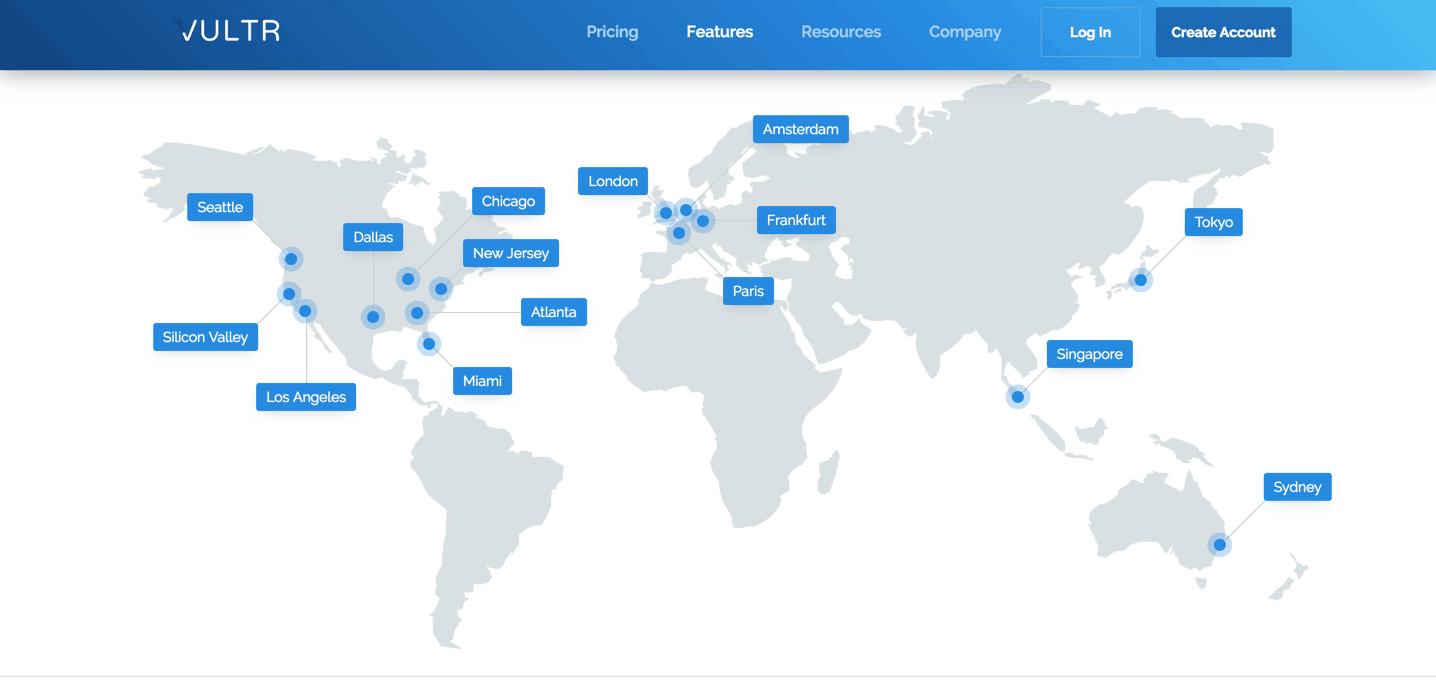The width and height of the screenshot is (1436, 680).
Task: Click the New Jersey map marker dot
Action: click(441, 289)
